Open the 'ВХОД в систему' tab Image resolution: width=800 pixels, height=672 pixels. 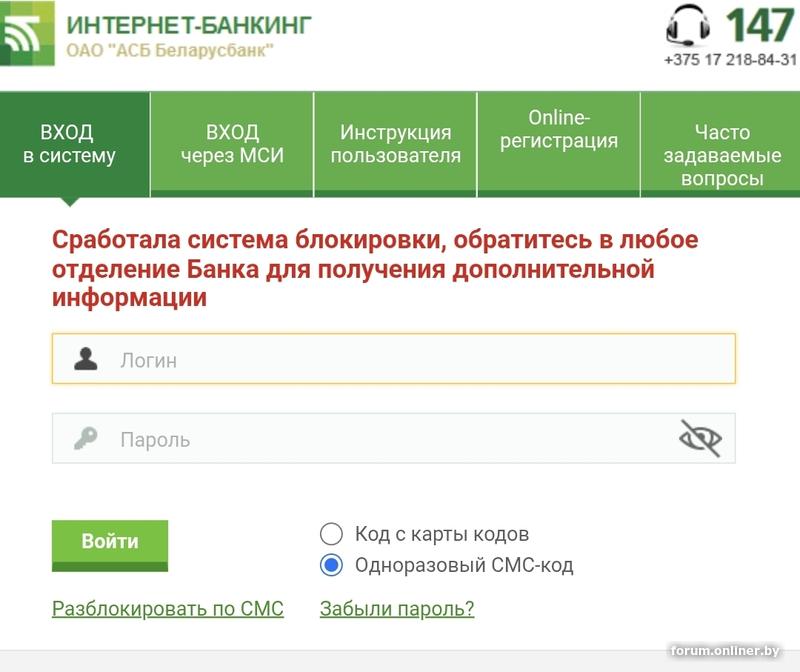[x=74, y=144]
